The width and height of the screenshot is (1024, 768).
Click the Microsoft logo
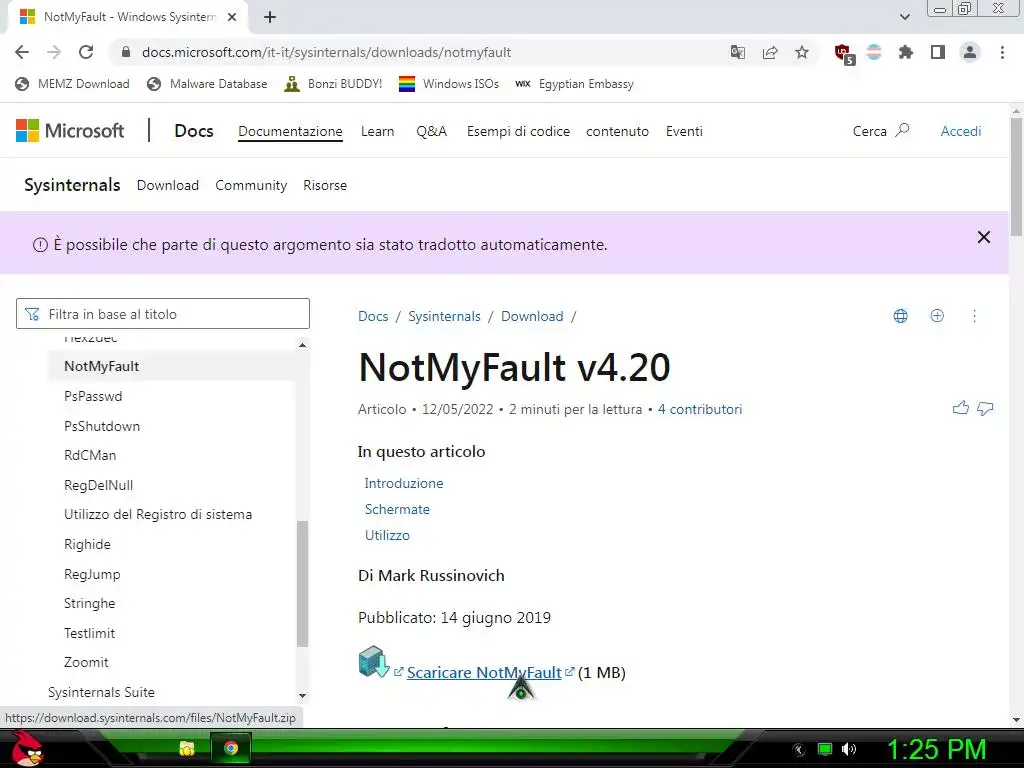(70, 131)
